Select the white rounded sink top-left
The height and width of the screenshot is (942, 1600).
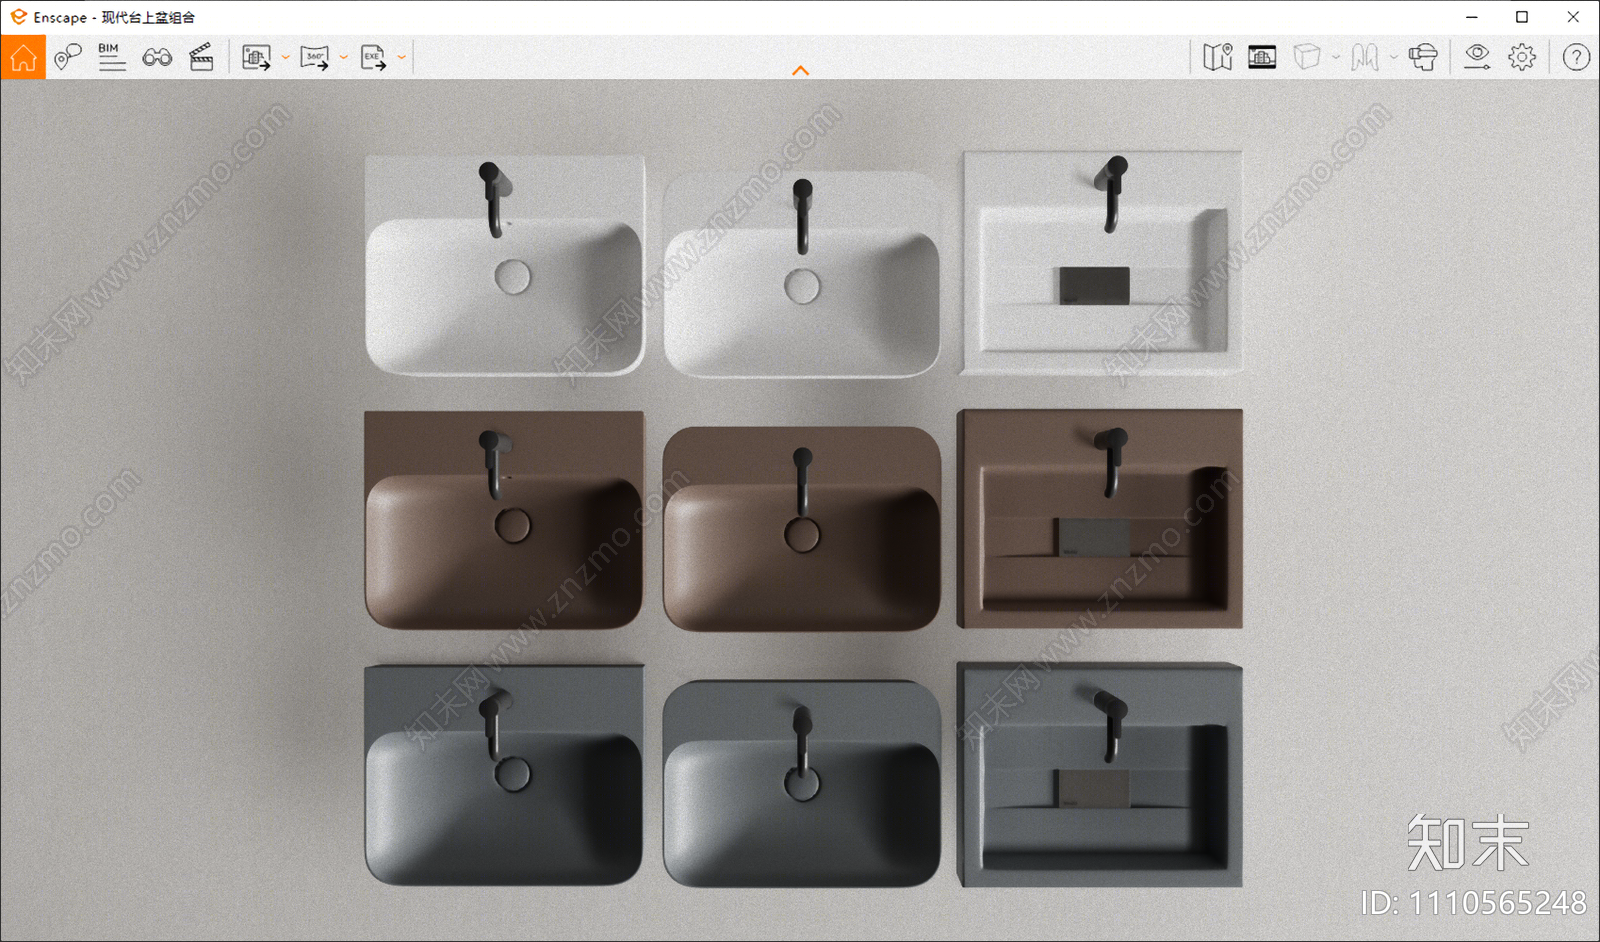point(504,265)
